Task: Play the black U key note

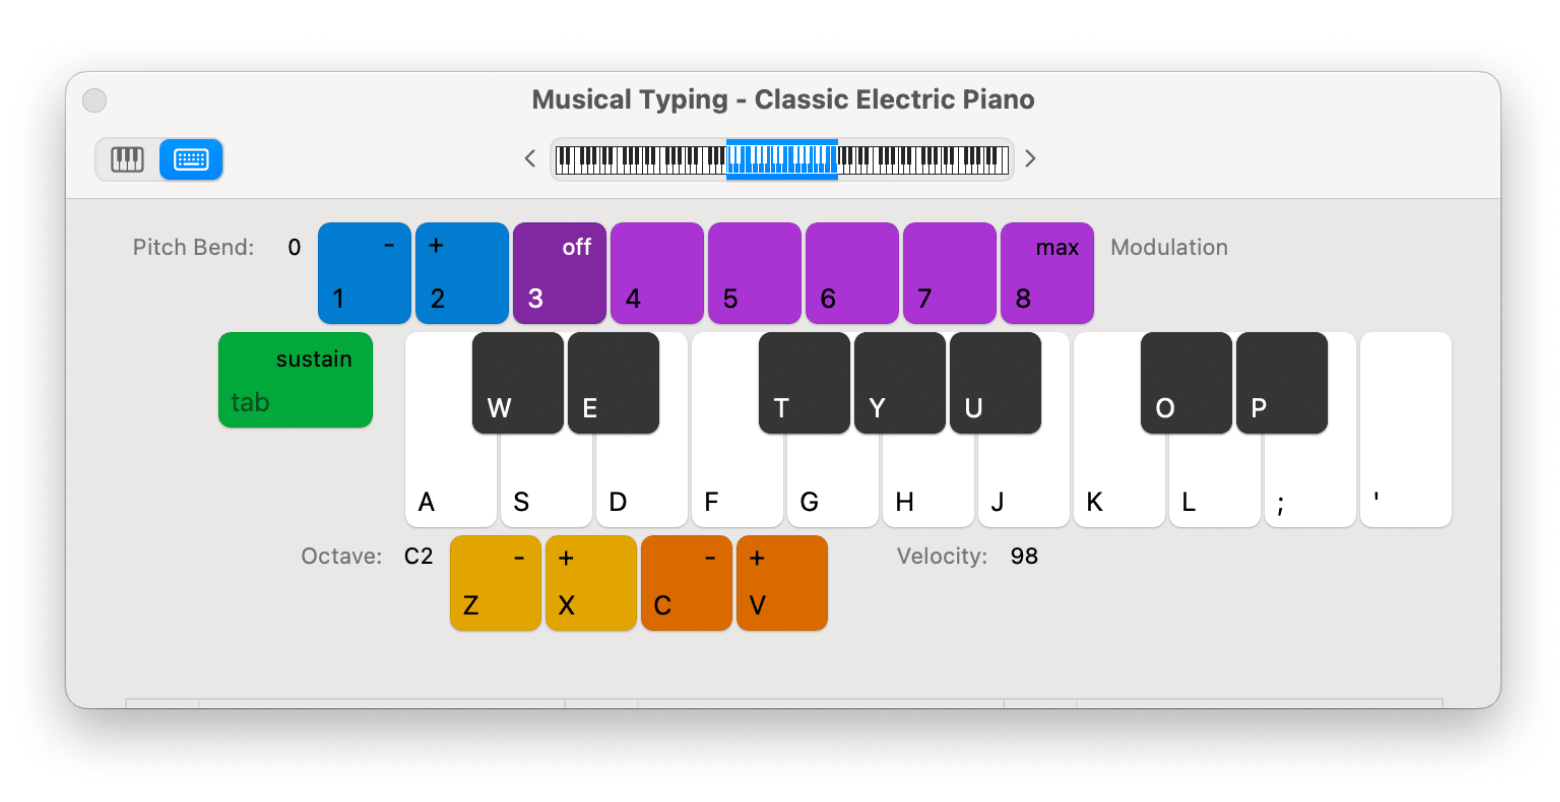Action: (x=995, y=383)
